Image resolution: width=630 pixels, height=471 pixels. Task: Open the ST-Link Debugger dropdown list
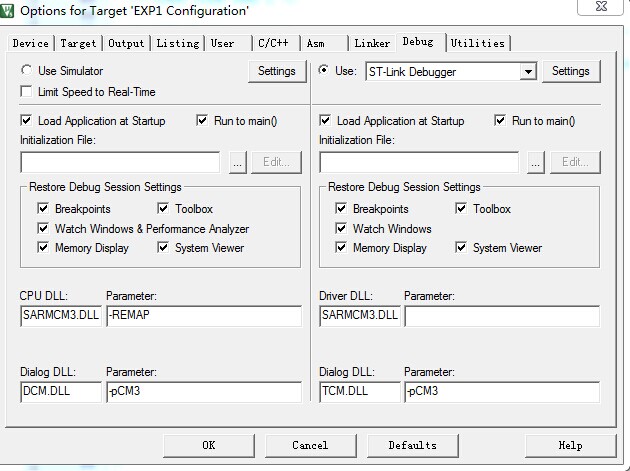coord(528,72)
